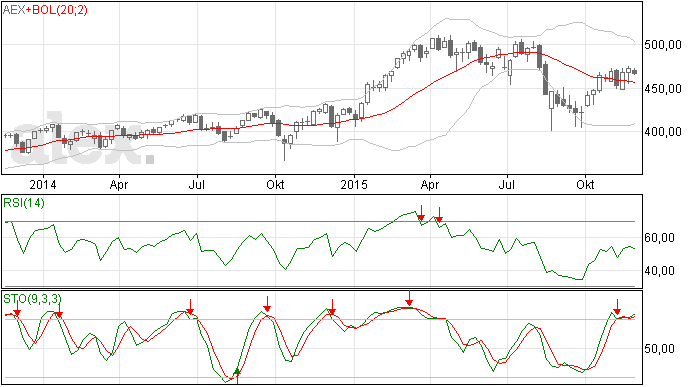Click the 50,00 stochastic axis value
Screen dimensions: 690x387
(659, 349)
